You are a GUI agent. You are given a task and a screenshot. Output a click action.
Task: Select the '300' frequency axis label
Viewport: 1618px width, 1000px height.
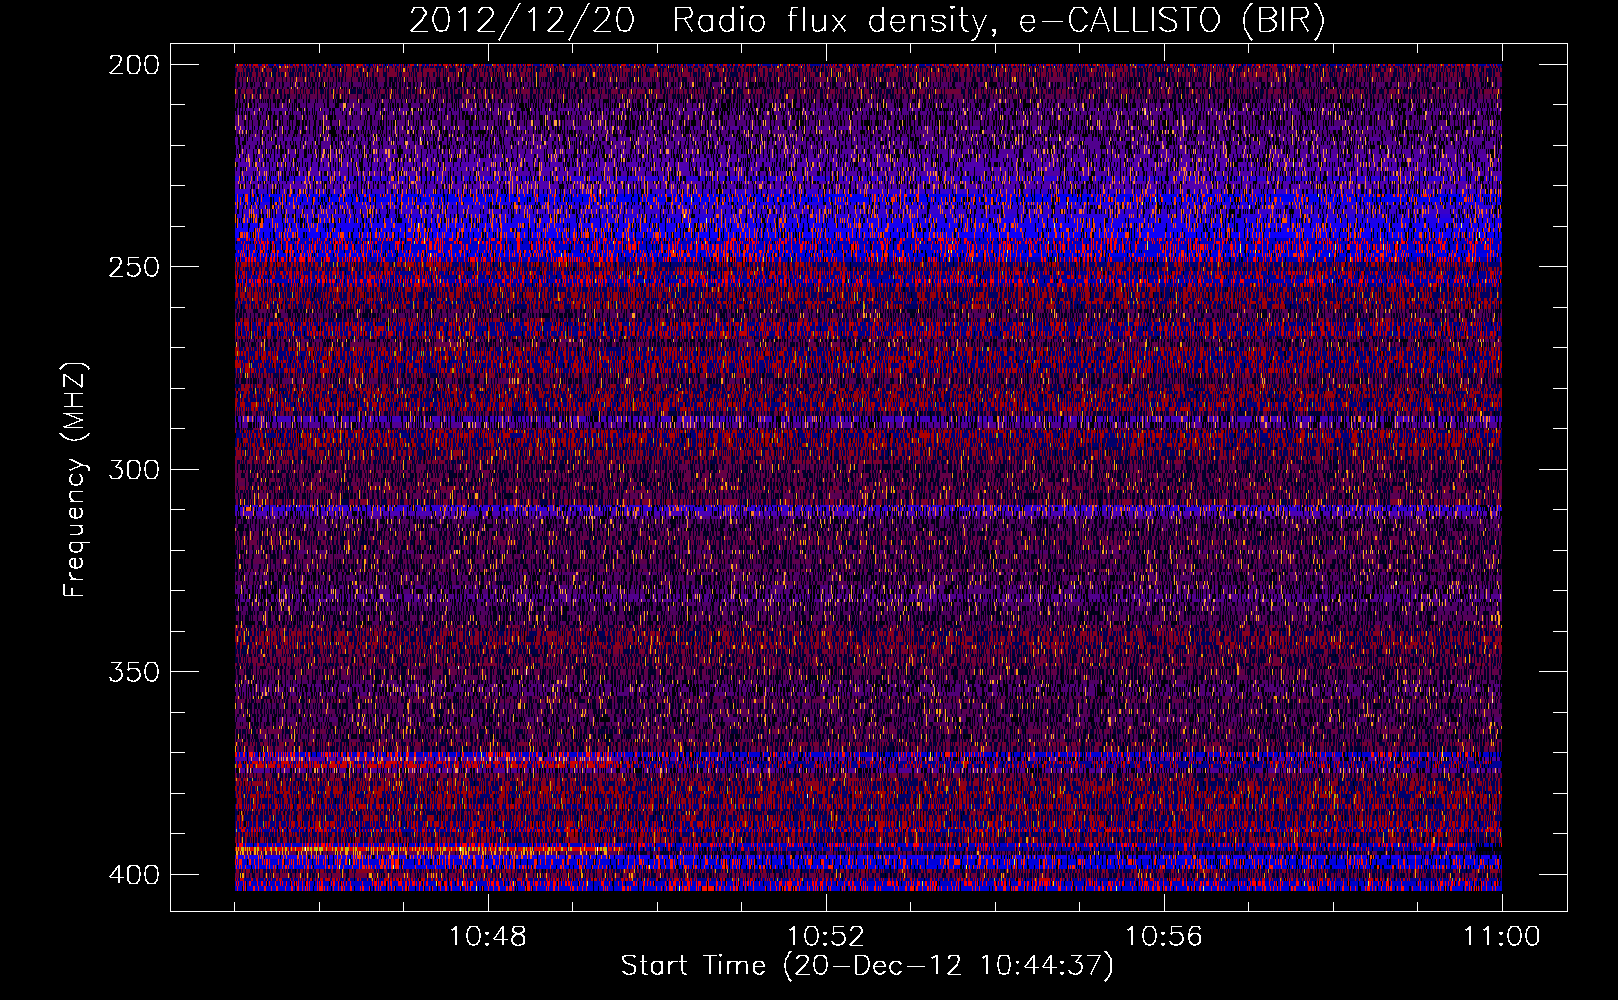pos(133,469)
